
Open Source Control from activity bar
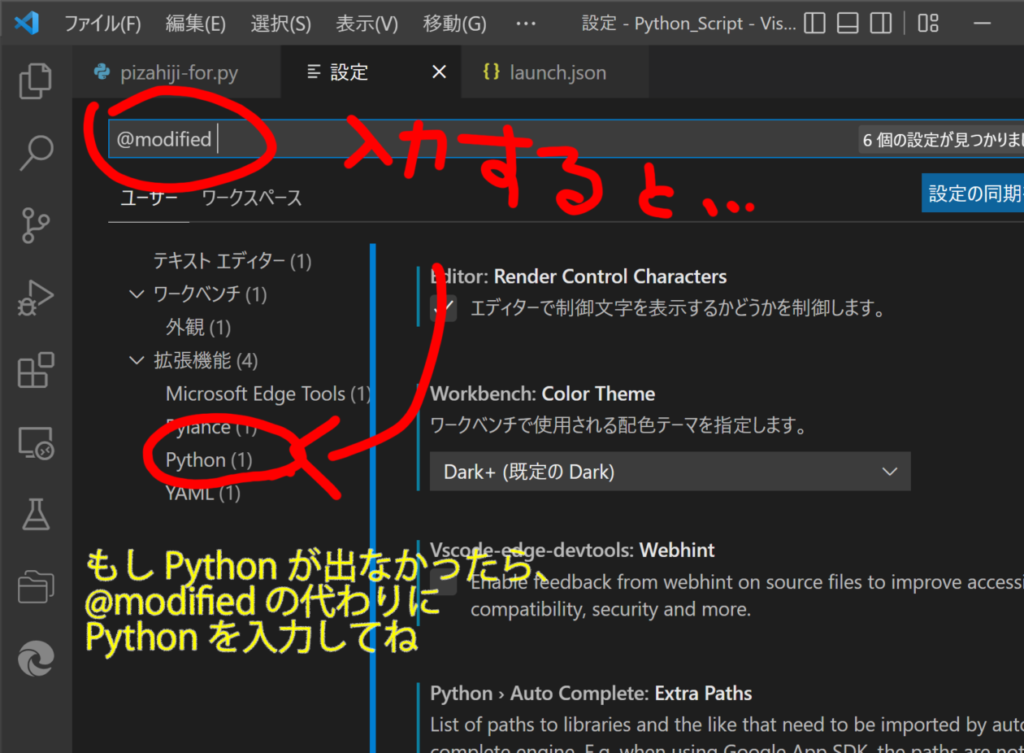pos(35,225)
